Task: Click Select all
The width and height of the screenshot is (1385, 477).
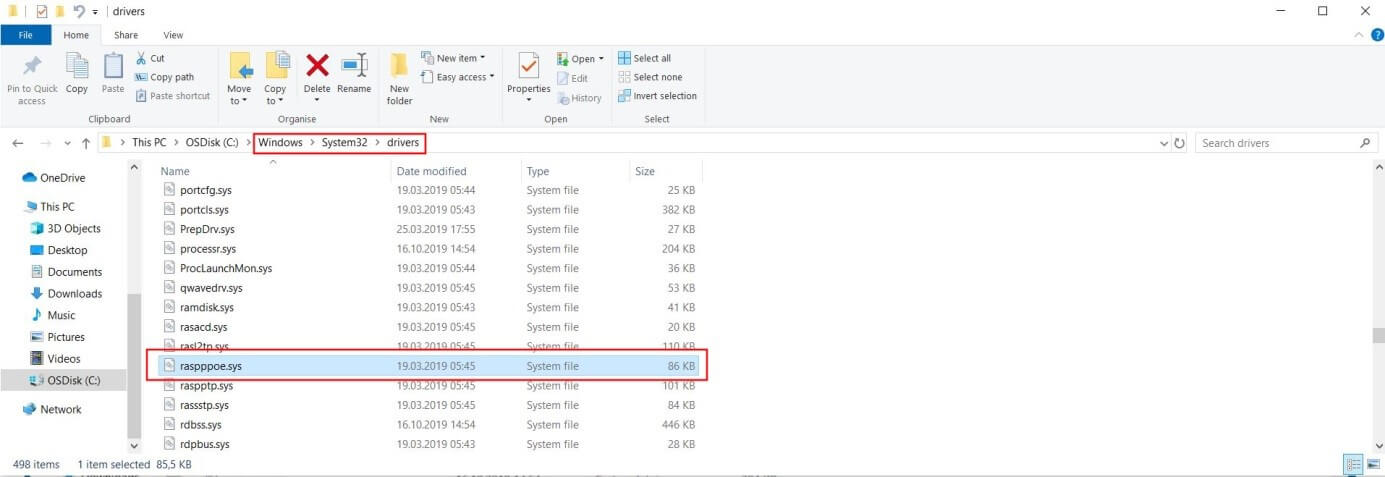Action: click(x=645, y=58)
